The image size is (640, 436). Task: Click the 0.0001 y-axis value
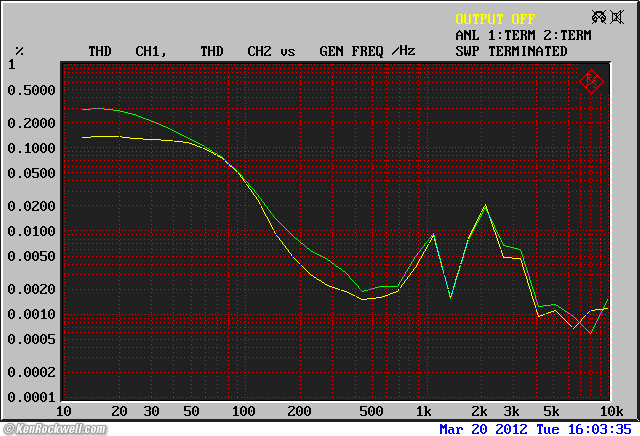(x=31, y=397)
